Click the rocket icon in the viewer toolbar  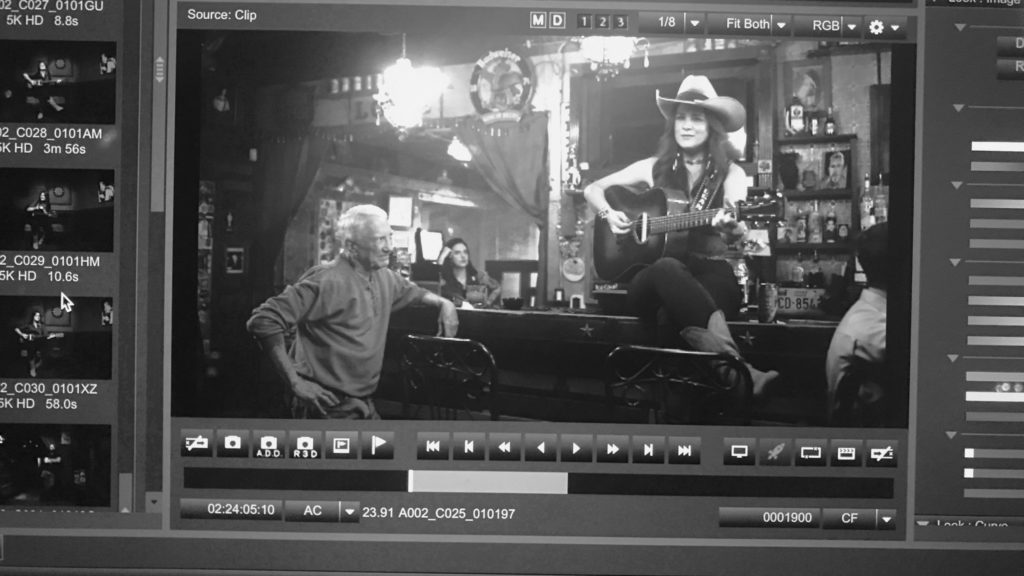coord(775,453)
